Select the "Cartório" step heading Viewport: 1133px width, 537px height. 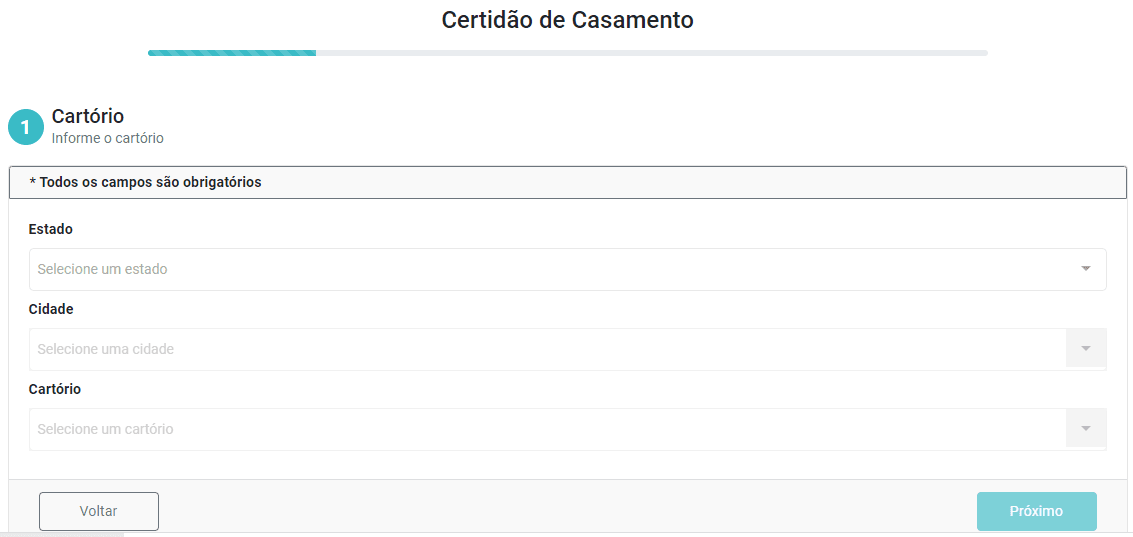[x=88, y=116]
